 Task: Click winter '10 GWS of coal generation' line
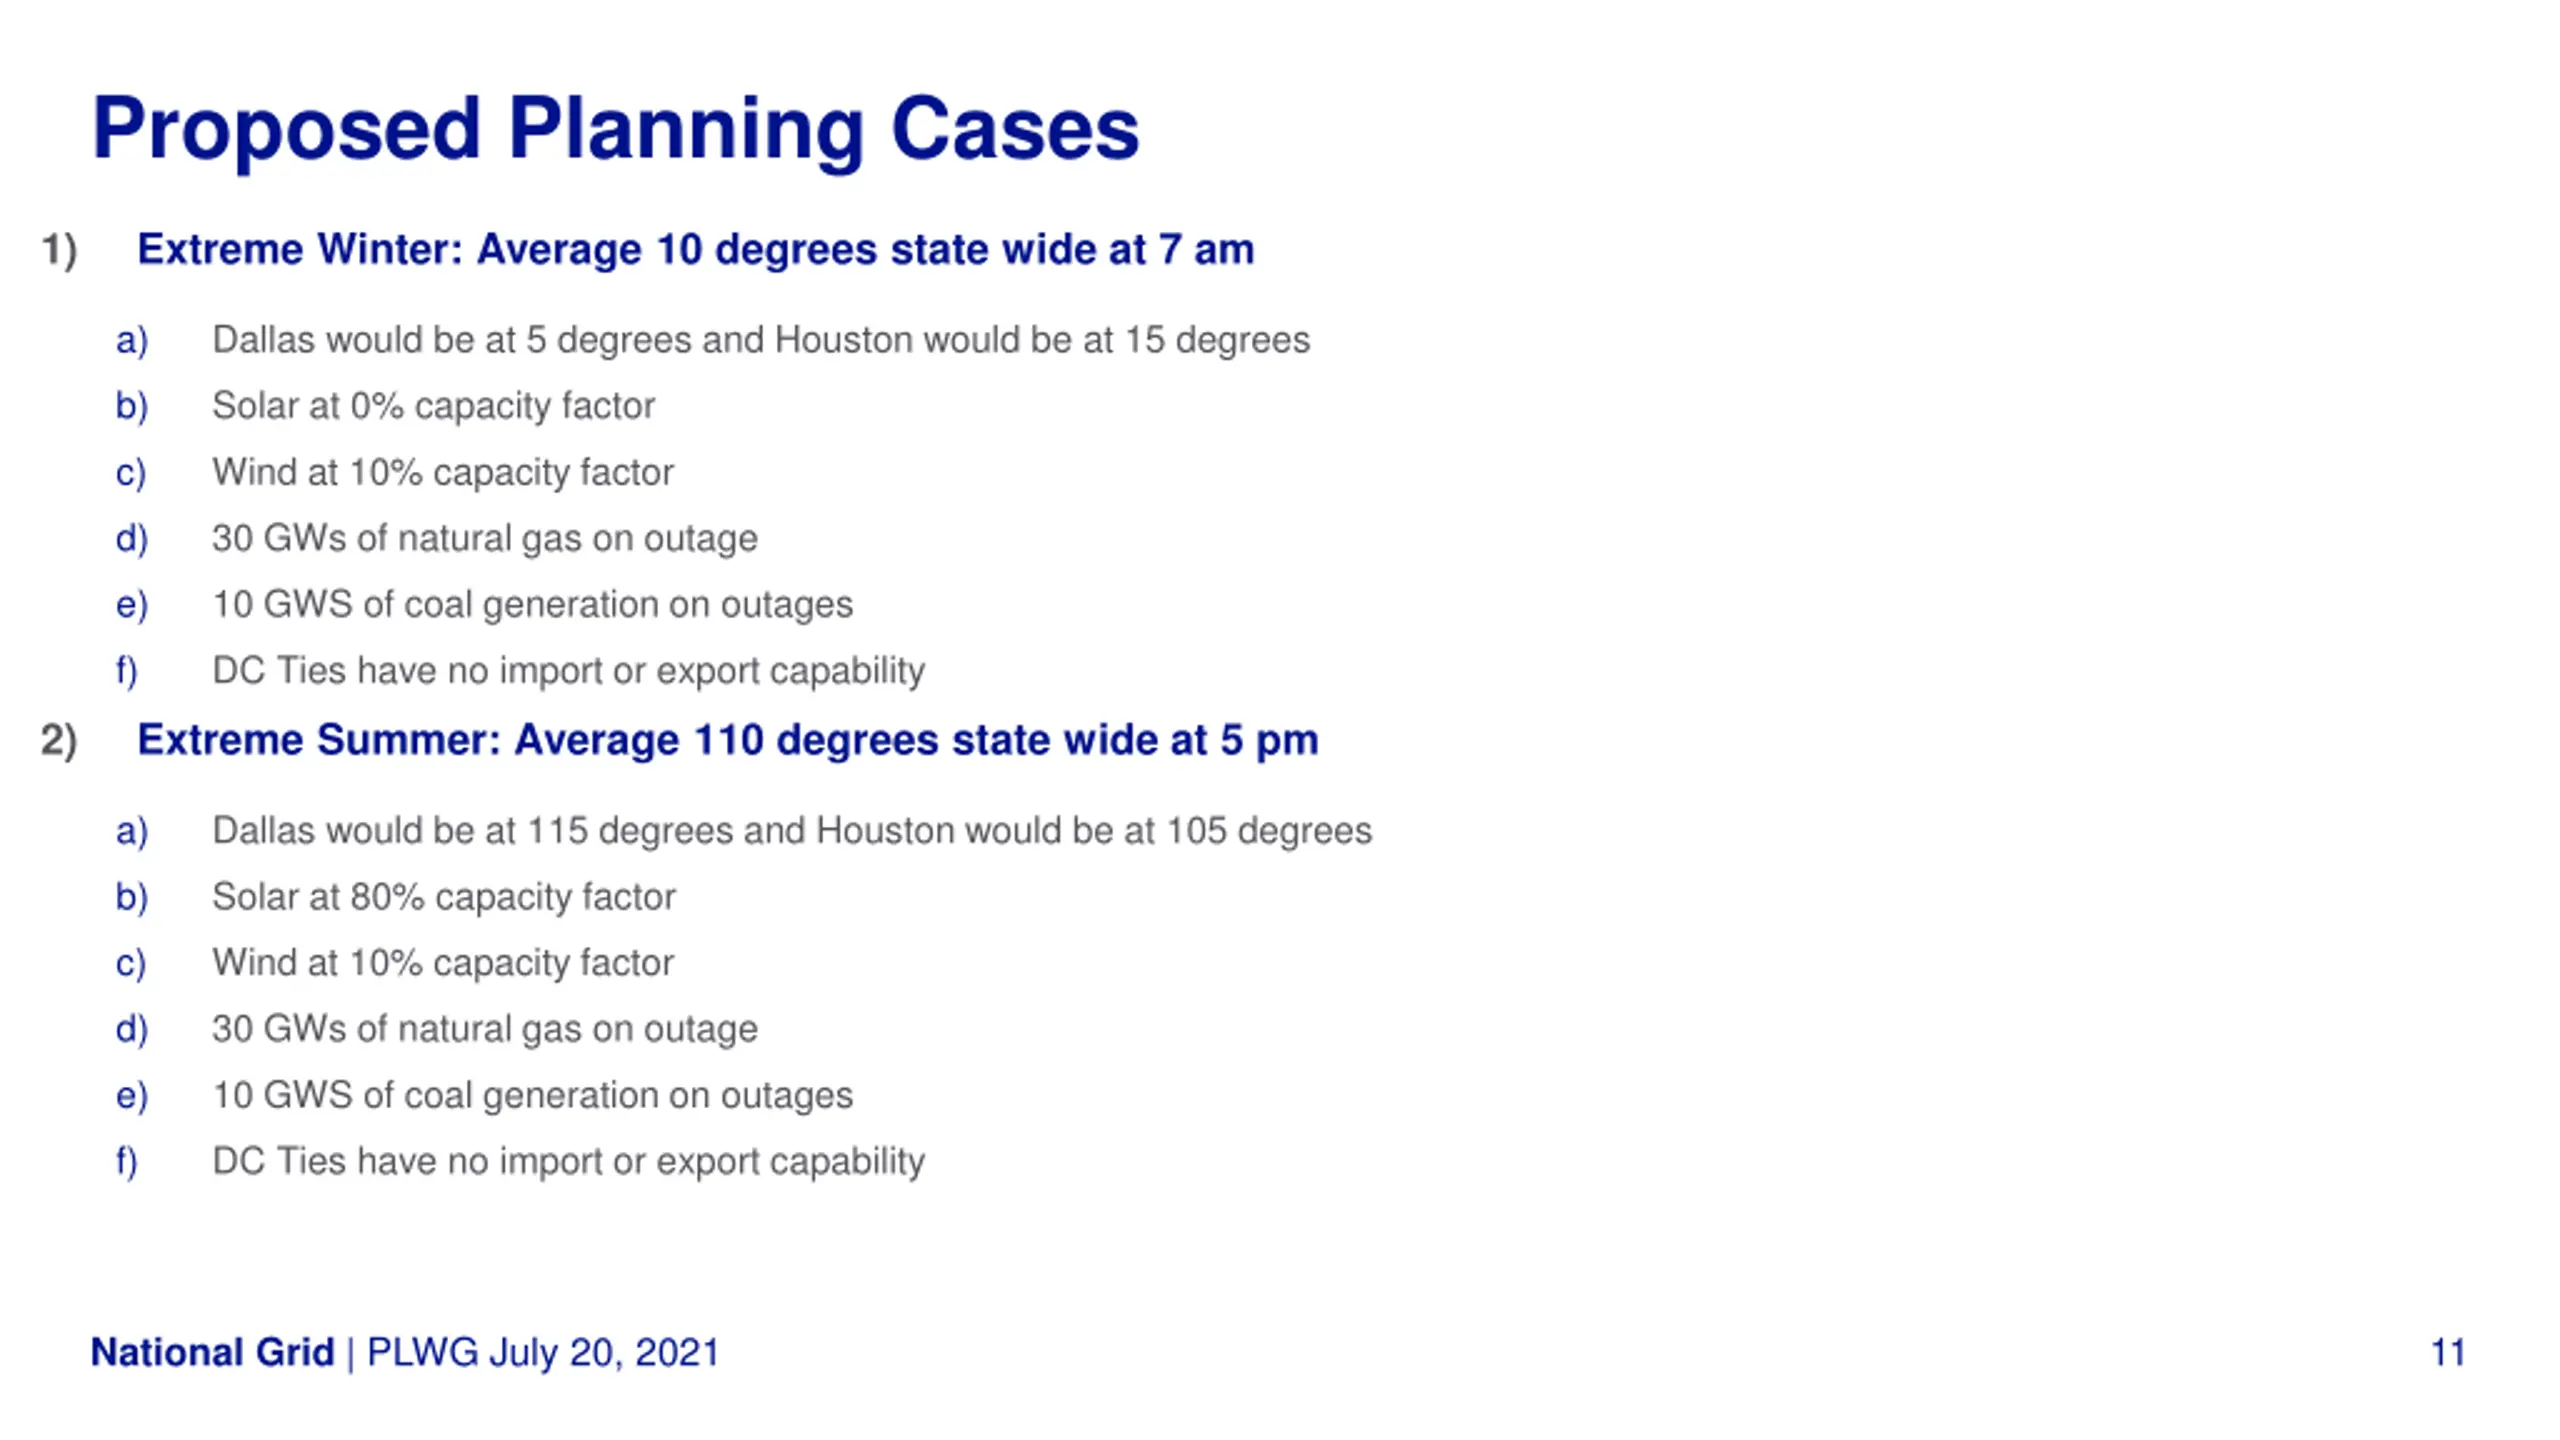(532, 605)
